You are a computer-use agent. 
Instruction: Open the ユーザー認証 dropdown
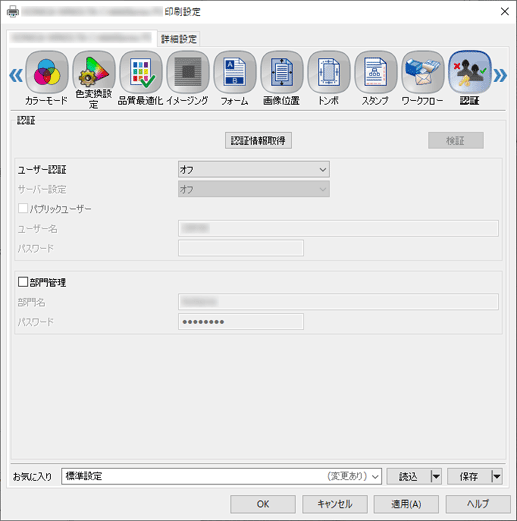(254, 169)
